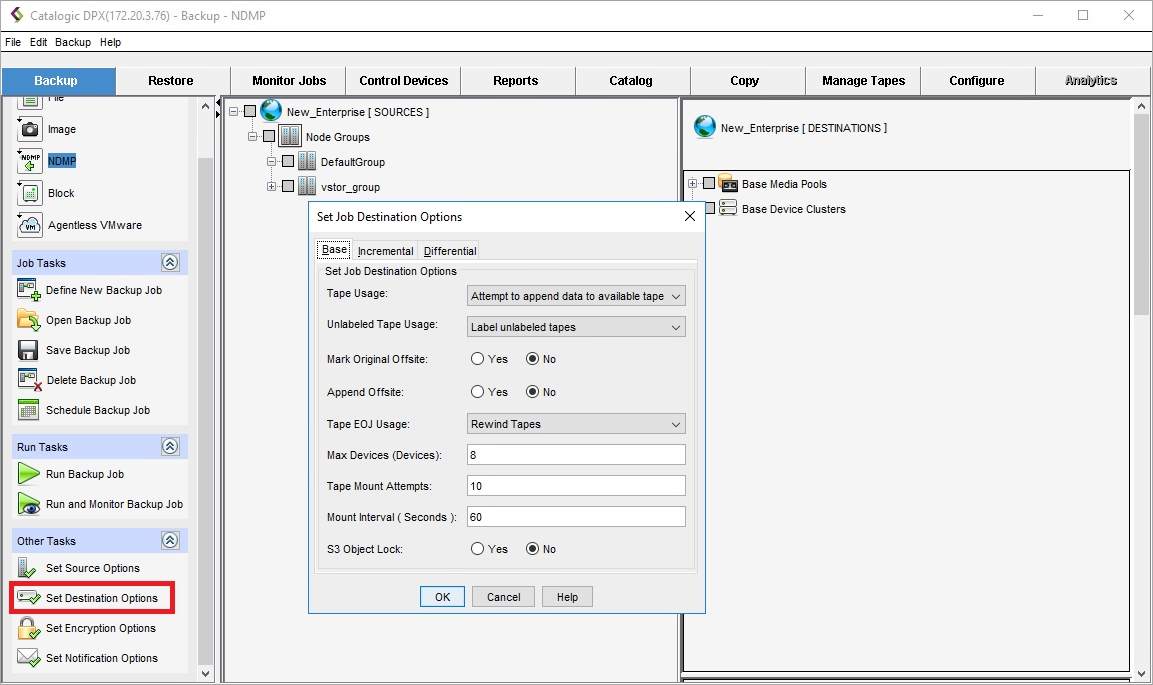
Task: Click the Schedule Backup Job calendar icon
Action: (29, 410)
